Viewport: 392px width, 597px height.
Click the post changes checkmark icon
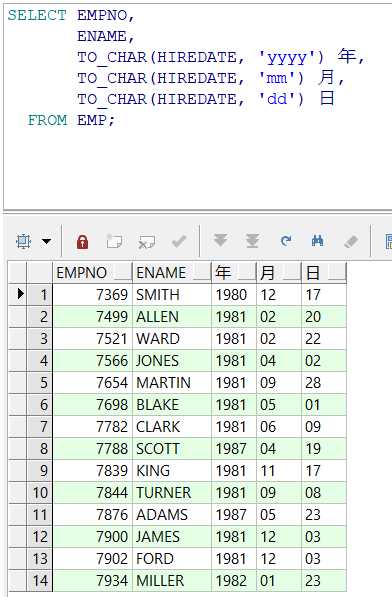[179, 241]
